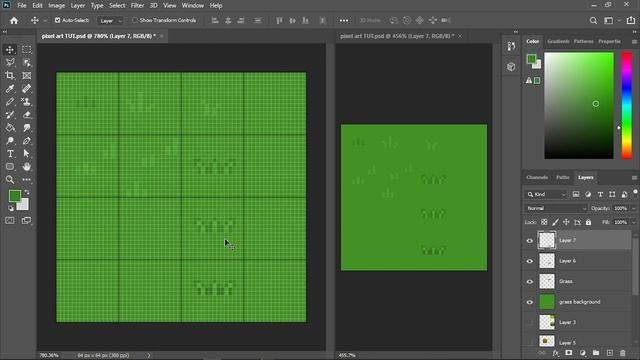Open the Filter menu

(x=137, y=6)
